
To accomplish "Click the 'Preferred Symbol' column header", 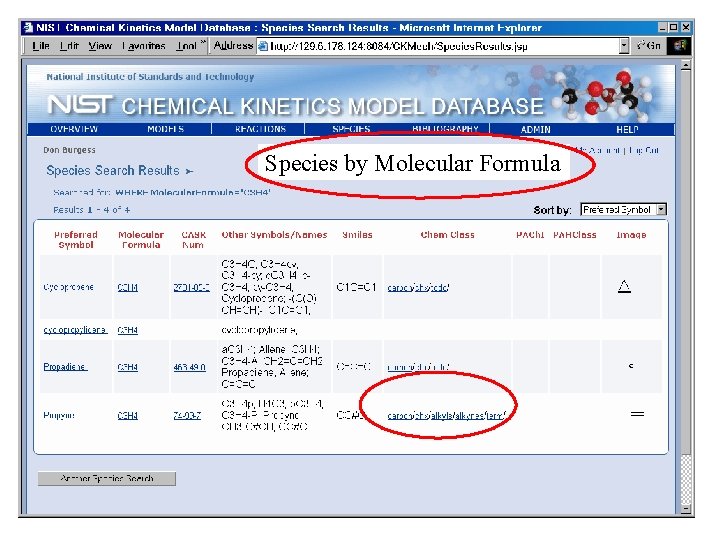I will click(76, 240).
